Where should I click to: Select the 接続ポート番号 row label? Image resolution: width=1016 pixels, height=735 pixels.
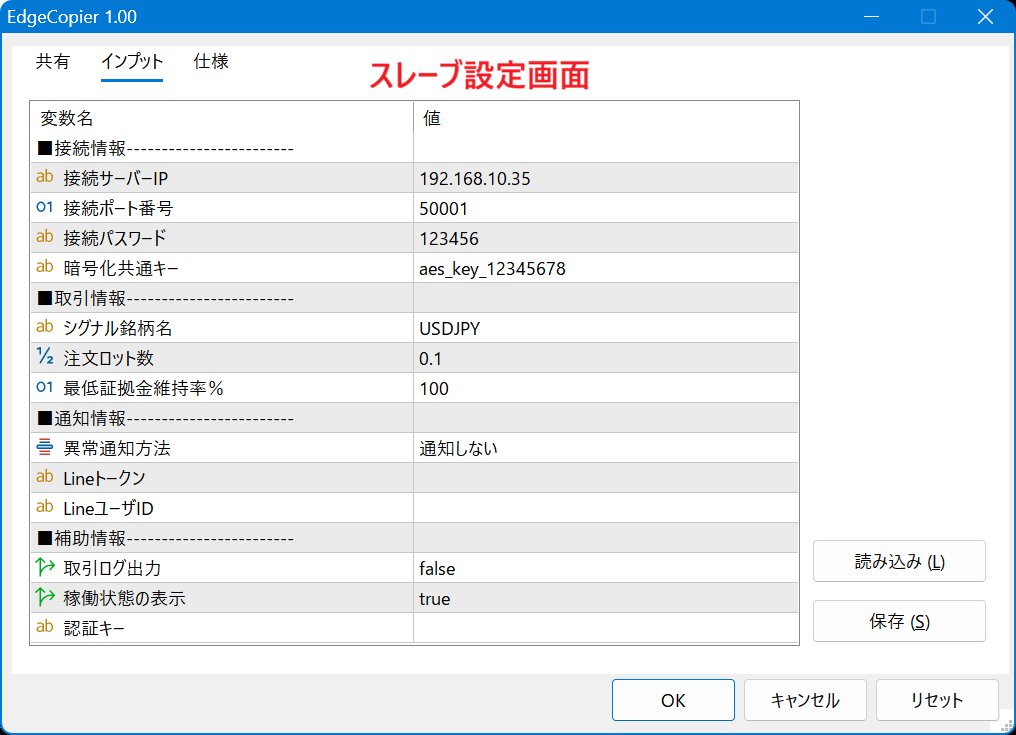click(x=118, y=208)
